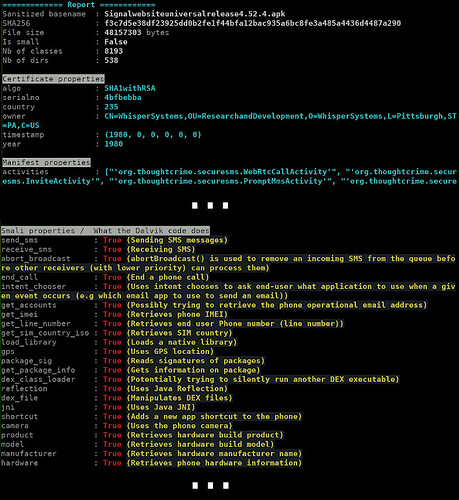
Task: Select 'Uses Java JNI' description
Action: click(x=161, y=408)
